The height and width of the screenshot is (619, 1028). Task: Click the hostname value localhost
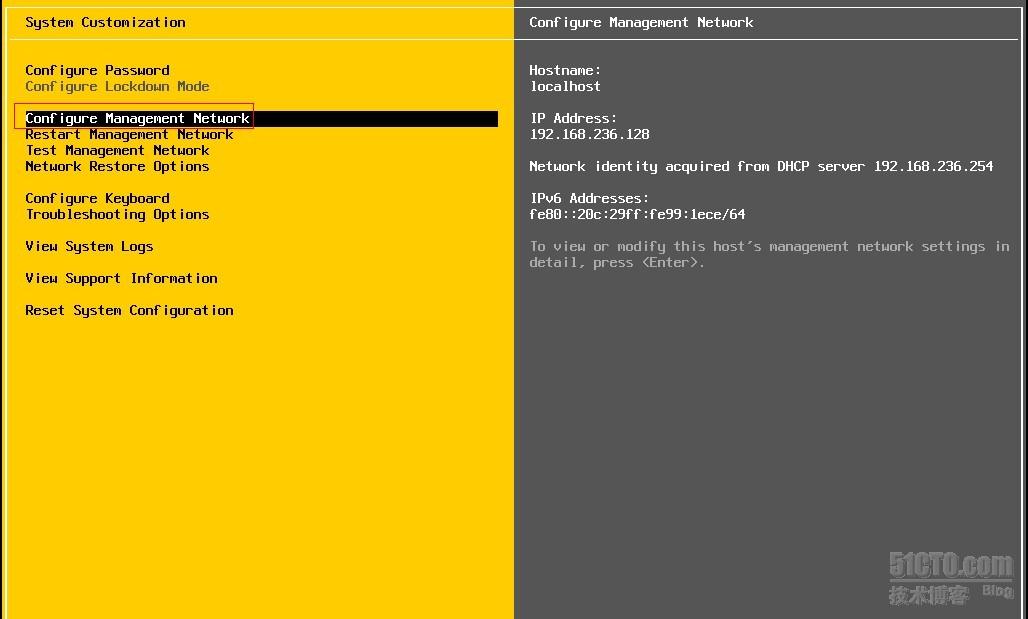pyautogui.click(x=565, y=87)
